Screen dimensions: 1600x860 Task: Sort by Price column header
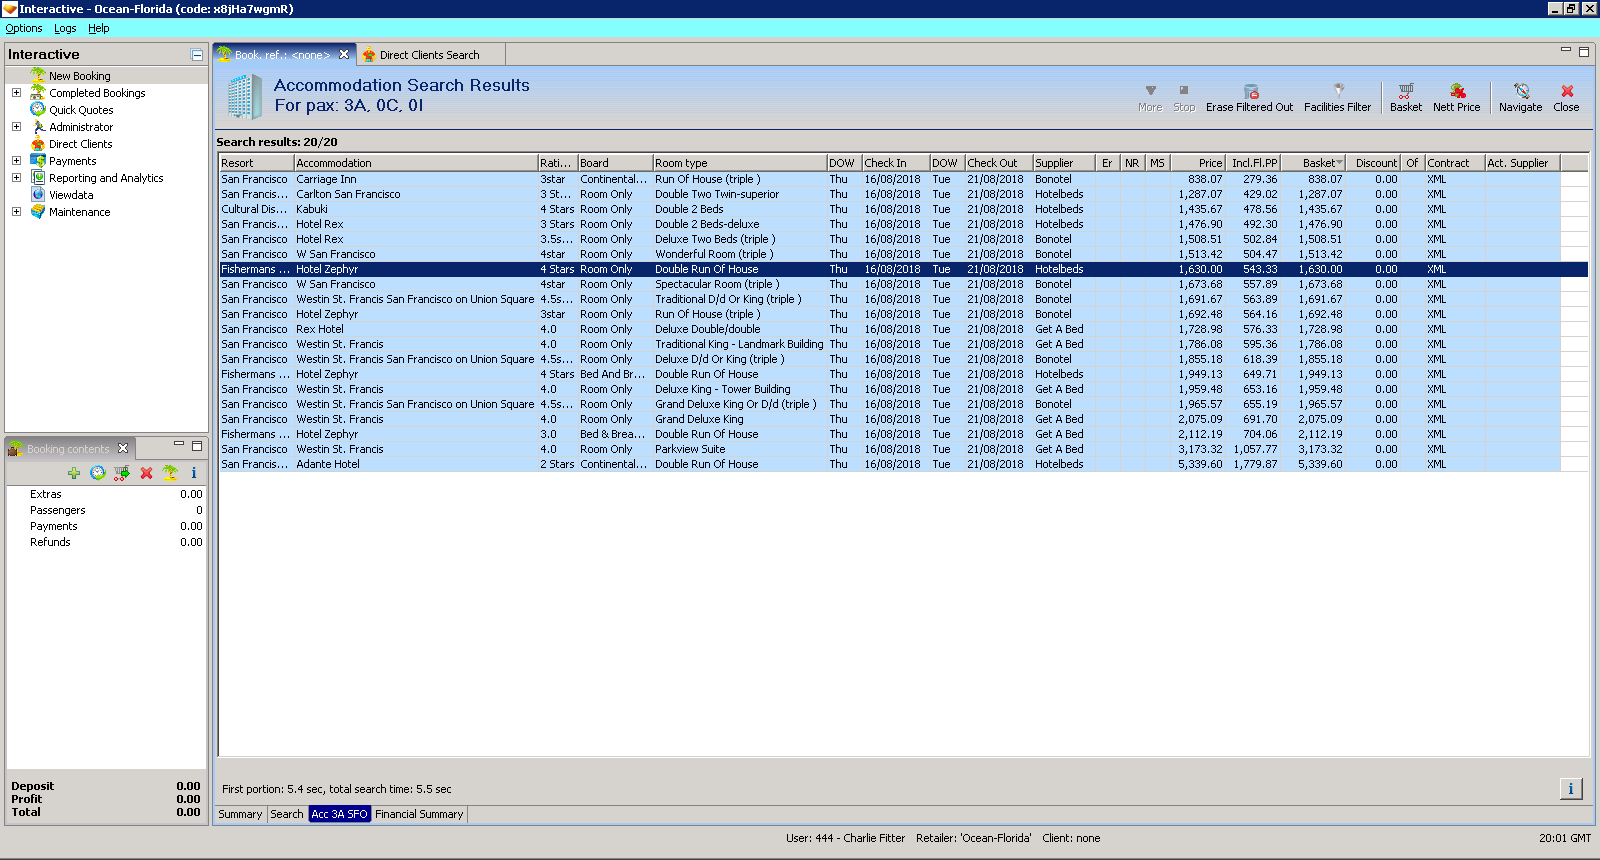(x=1197, y=163)
